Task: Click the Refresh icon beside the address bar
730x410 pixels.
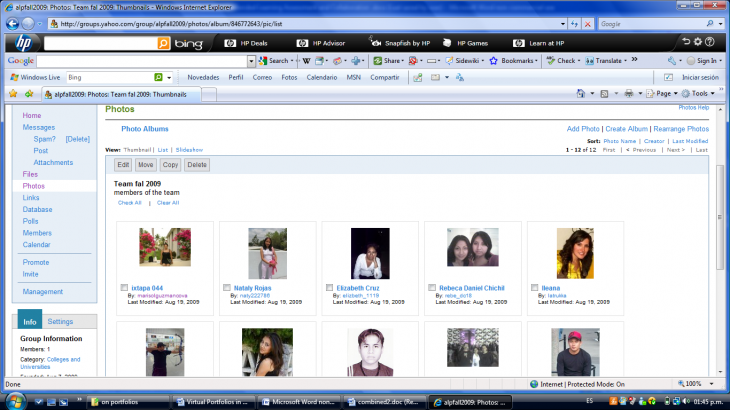Action: (x=575, y=24)
